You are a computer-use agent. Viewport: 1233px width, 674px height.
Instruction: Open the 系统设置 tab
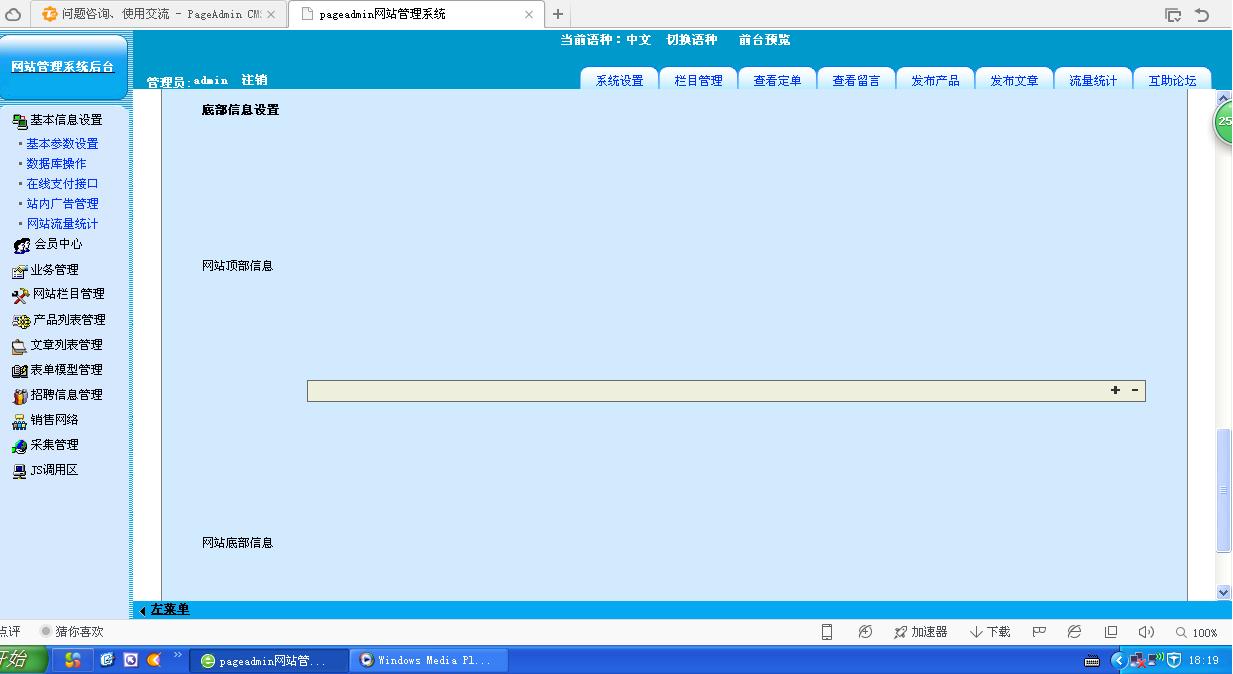[x=619, y=80]
